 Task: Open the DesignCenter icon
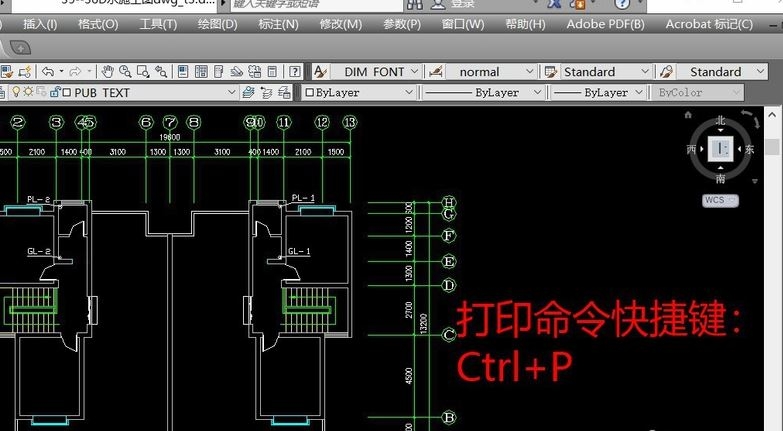click(201, 72)
